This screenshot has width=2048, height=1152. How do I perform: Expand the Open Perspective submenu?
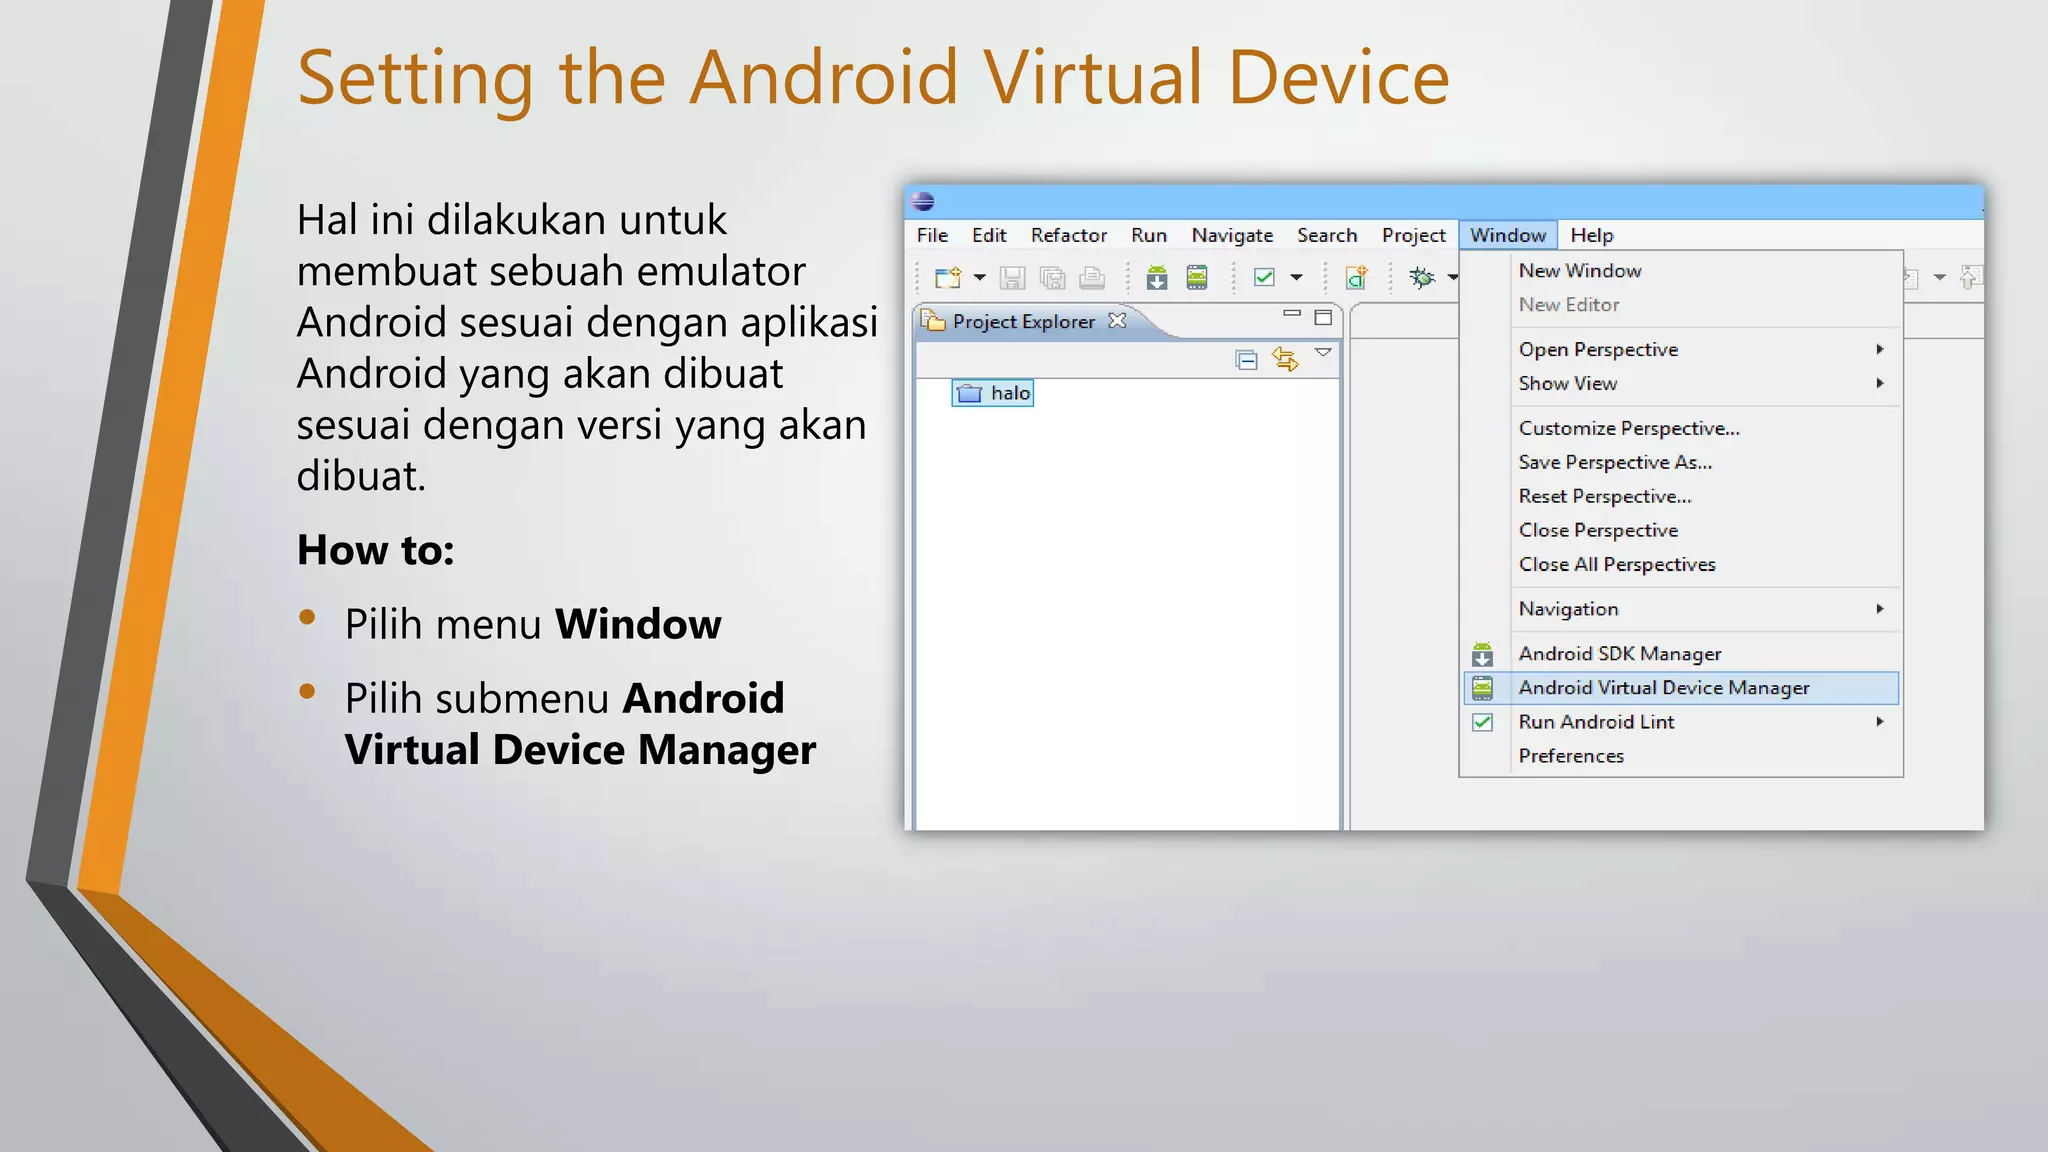pyautogui.click(x=1681, y=349)
